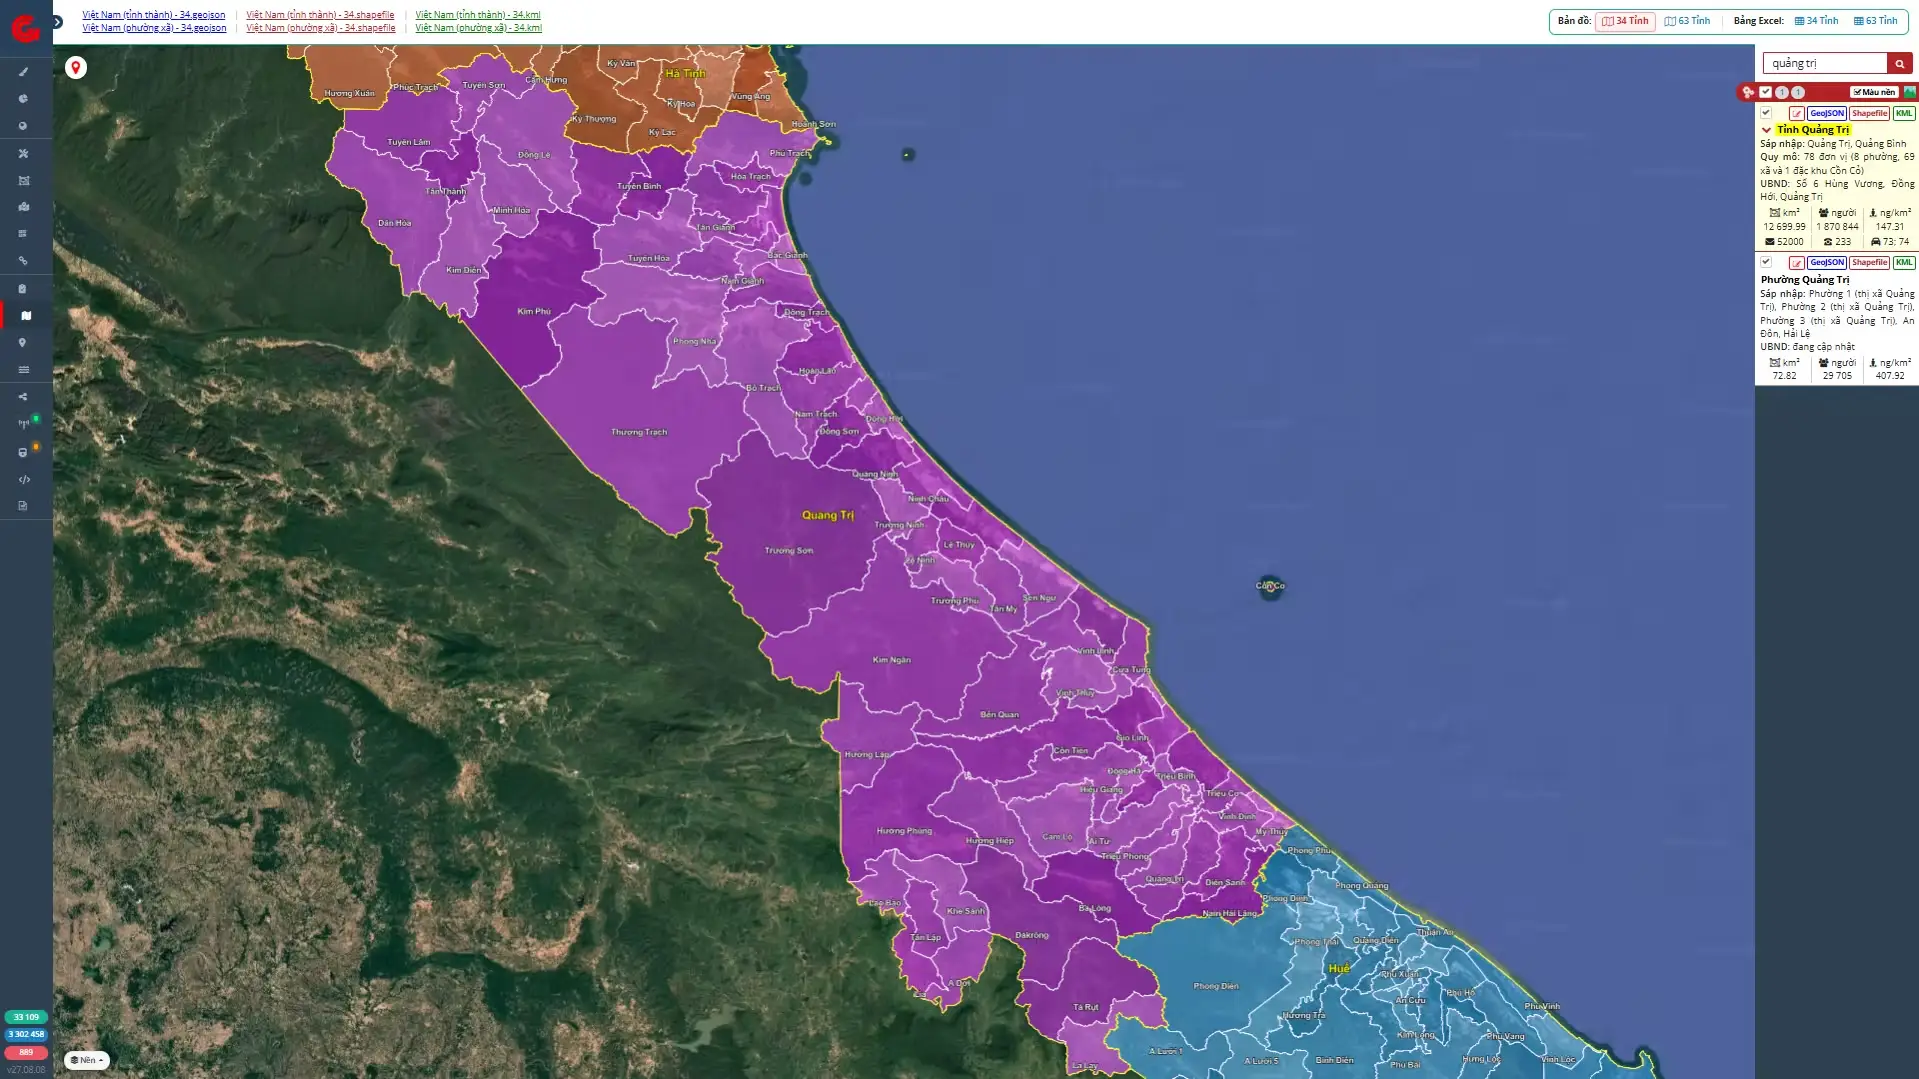
Task: Click the edit pencil icon for Phường Quảng Trị
Action: (1796, 262)
